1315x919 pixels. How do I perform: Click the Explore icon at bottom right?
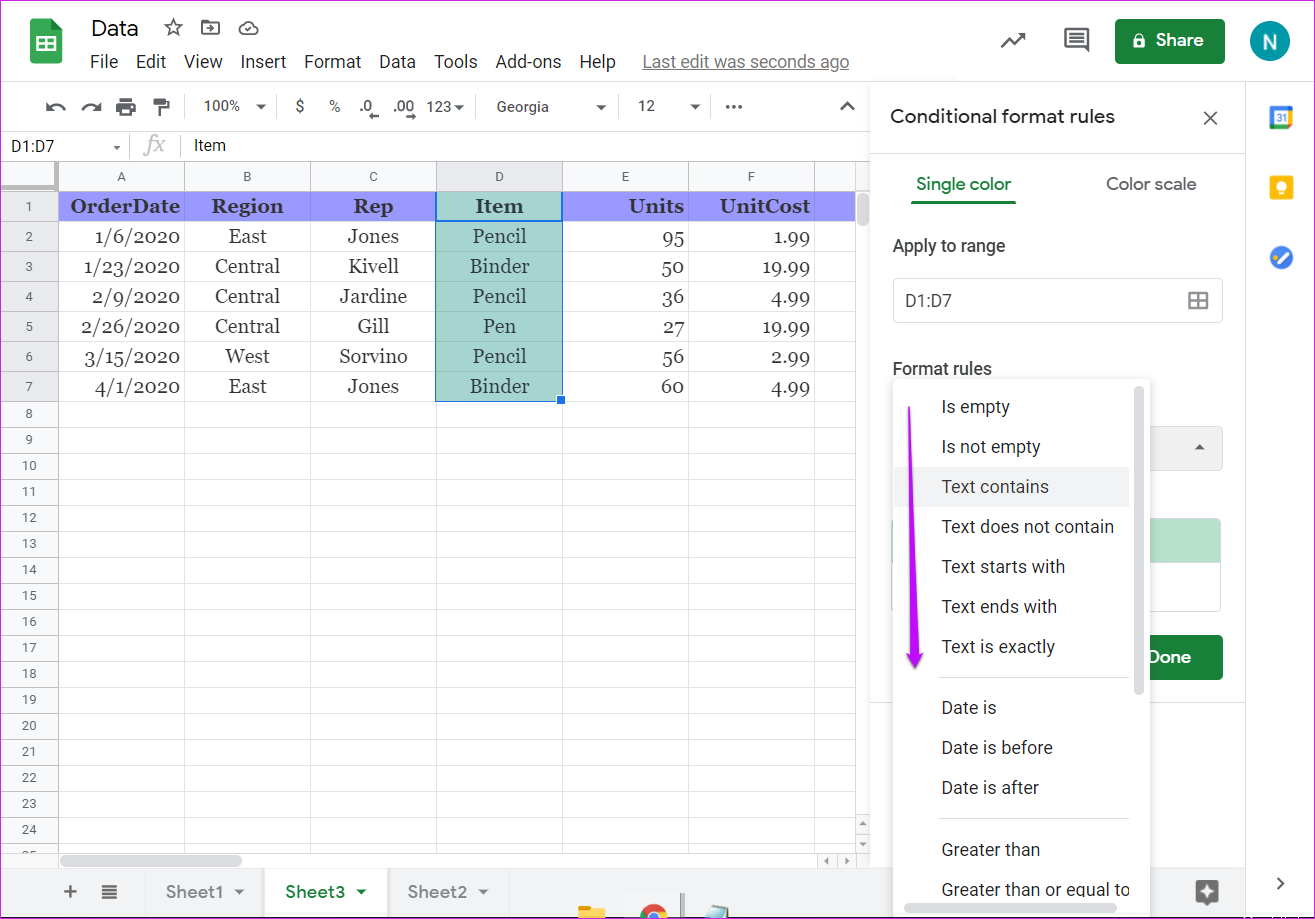pyautogui.click(x=1207, y=892)
